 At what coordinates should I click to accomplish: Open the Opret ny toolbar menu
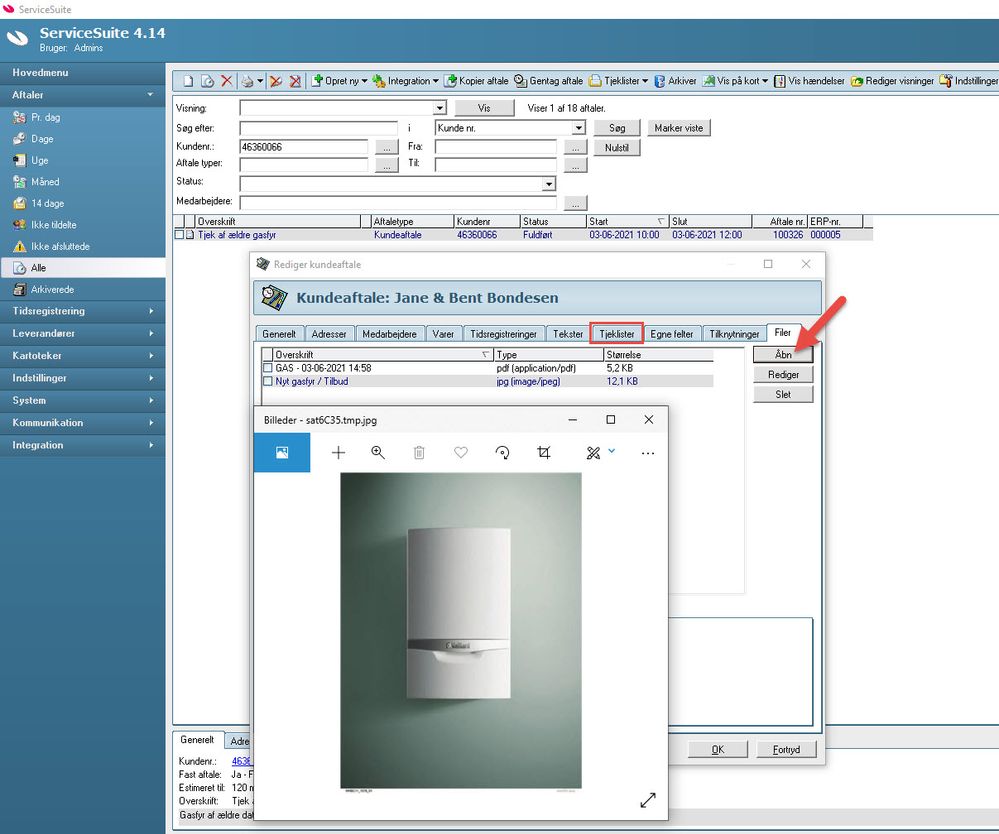pos(339,81)
